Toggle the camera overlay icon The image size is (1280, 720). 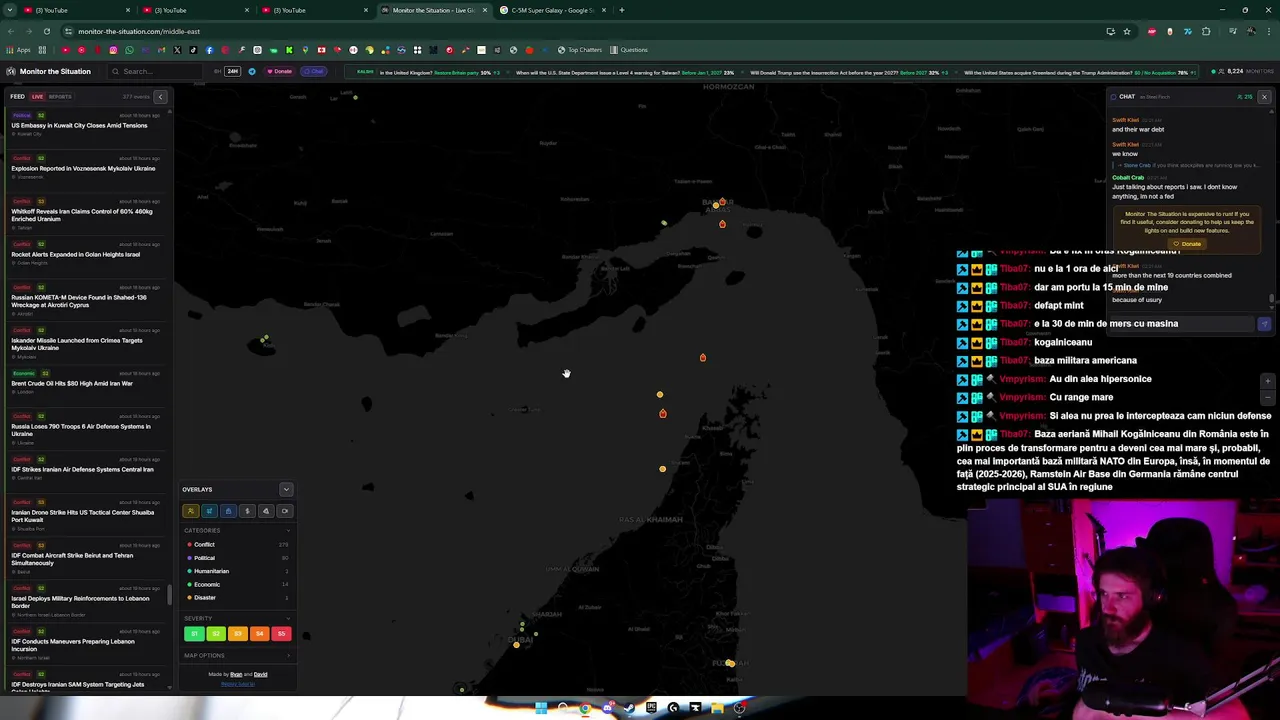(x=285, y=511)
